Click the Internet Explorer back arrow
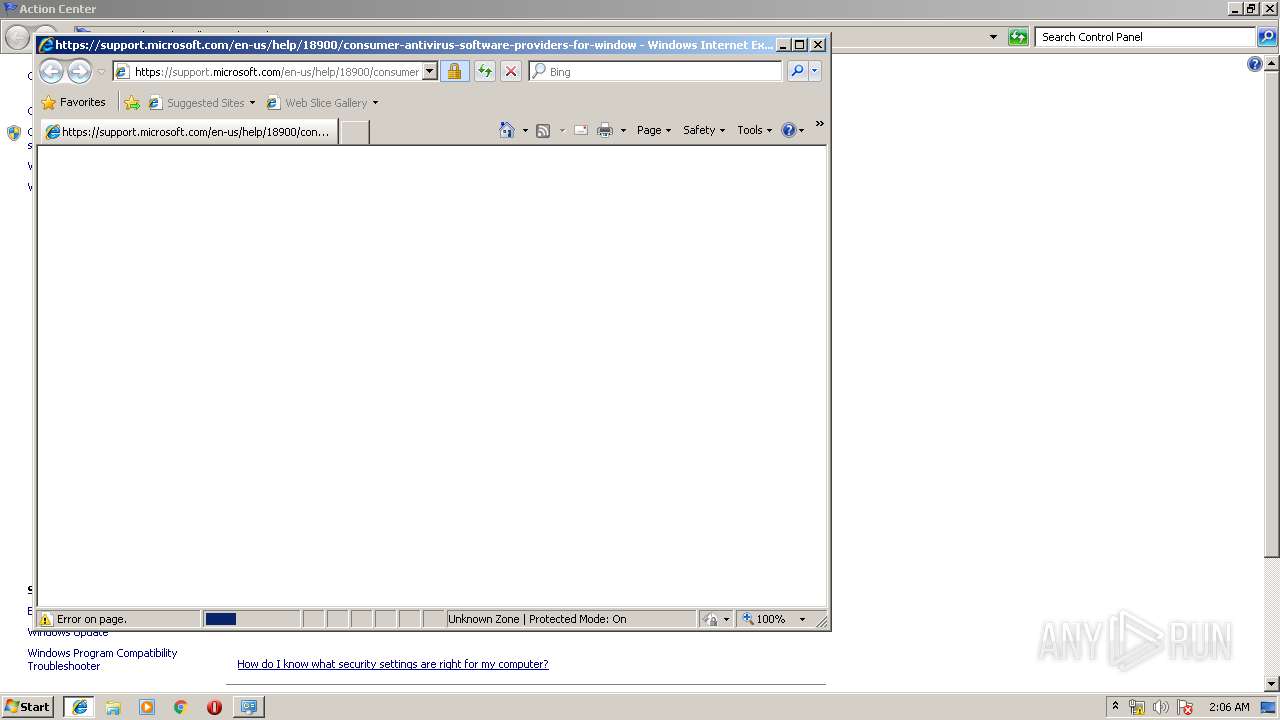Screen dimensions: 1280x720 click(x=52, y=71)
